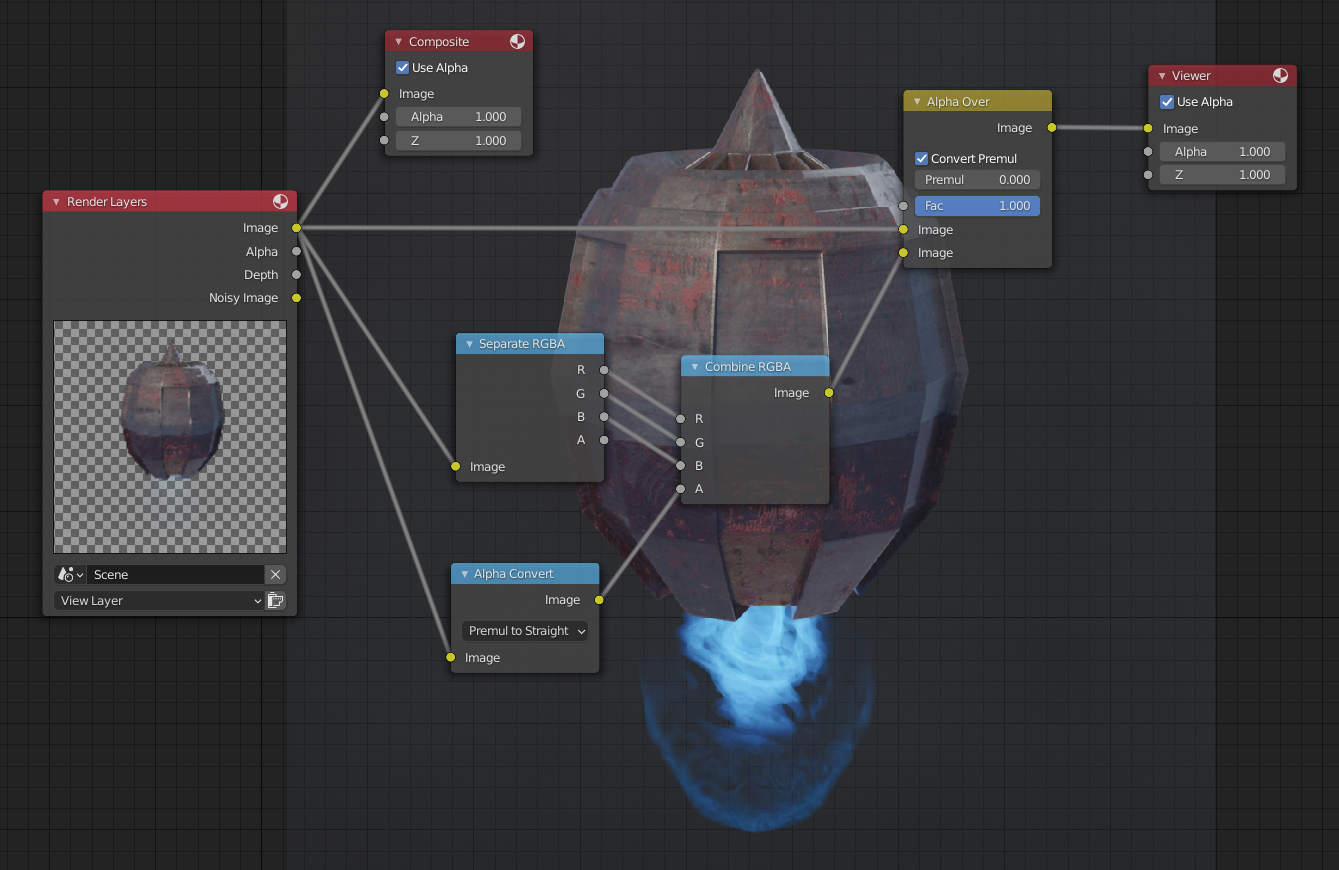Click the Z value field in Viewer node

point(1222,175)
